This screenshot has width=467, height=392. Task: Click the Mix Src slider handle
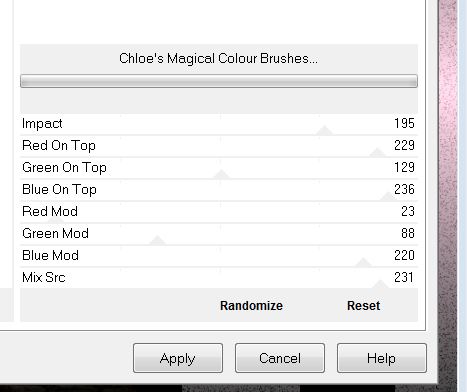point(380,284)
